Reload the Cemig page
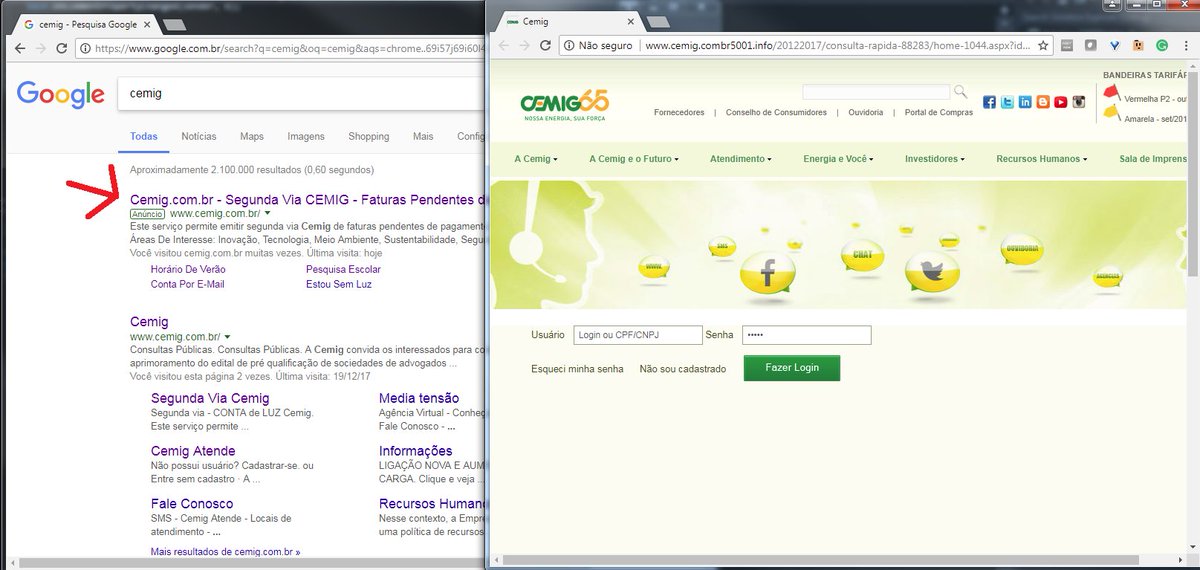The height and width of the screenshot is (570, 1200). click(x=545, y=45)
